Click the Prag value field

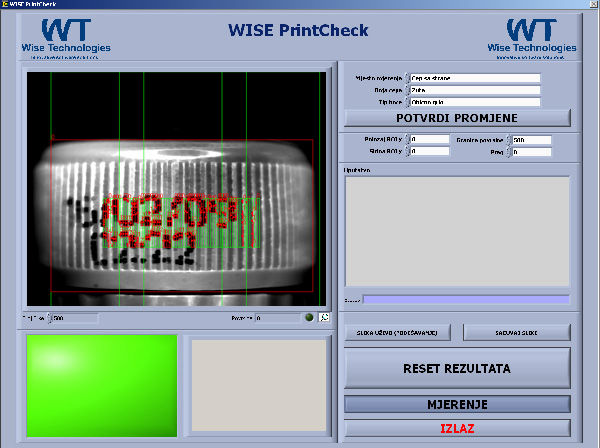(532, 152)
